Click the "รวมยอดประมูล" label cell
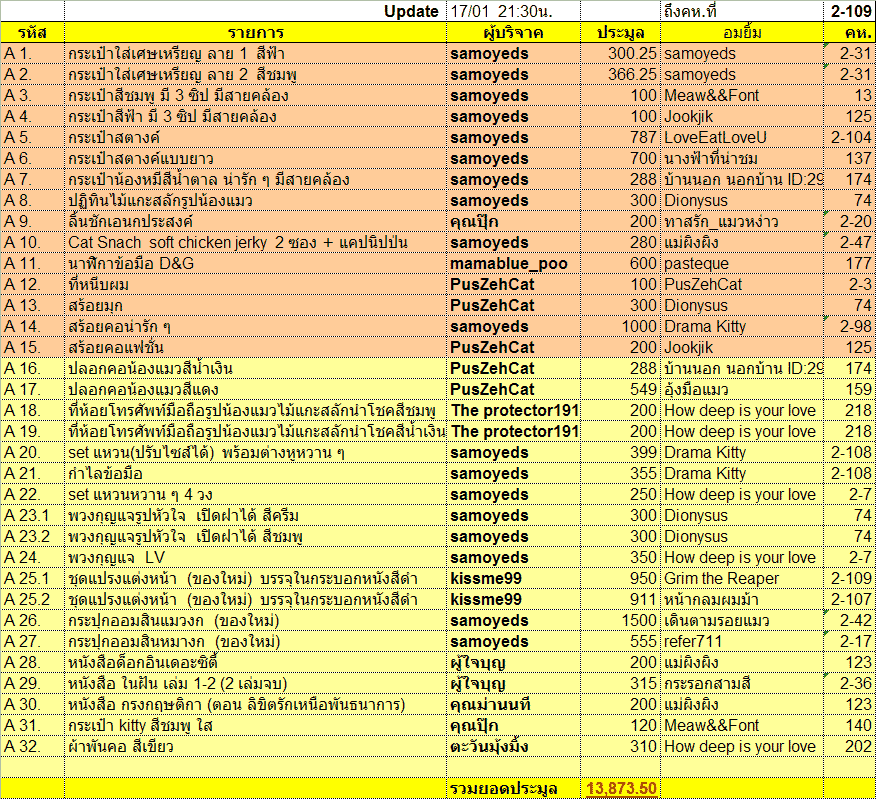 click(x=512, y=788)
